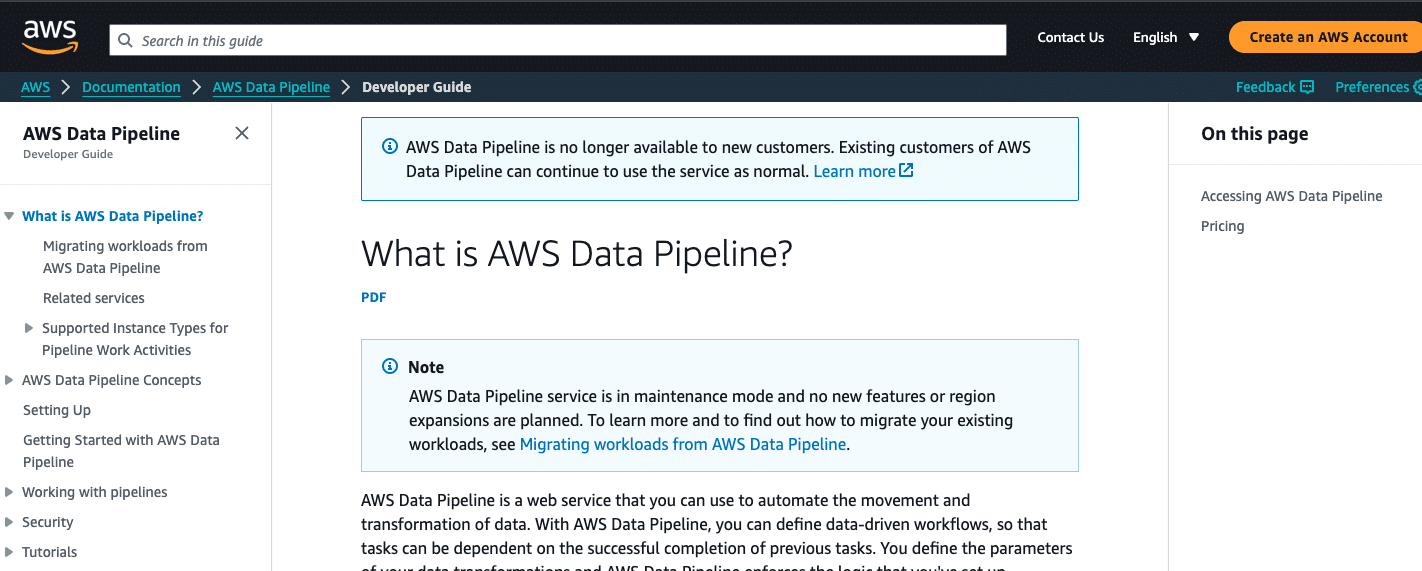Collapse the What is AWS Data Pipeline section
Image resolution: width=1422 pixels, height=571 pixels.
pos(9,216)
